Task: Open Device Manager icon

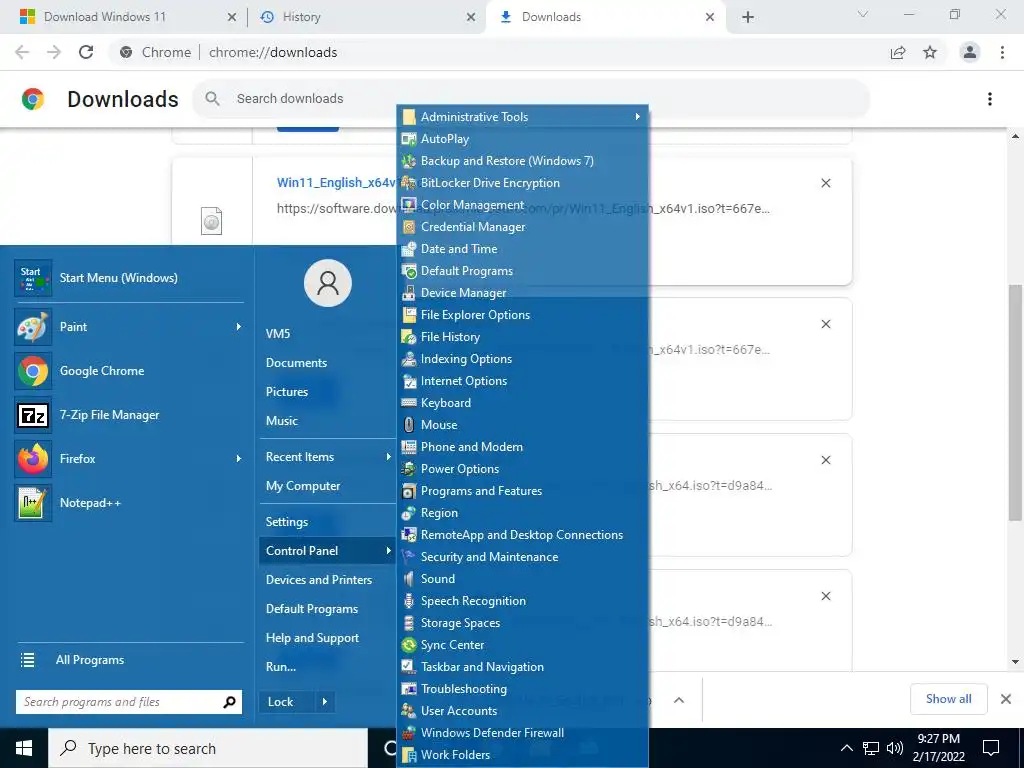Action: (409, 293)
